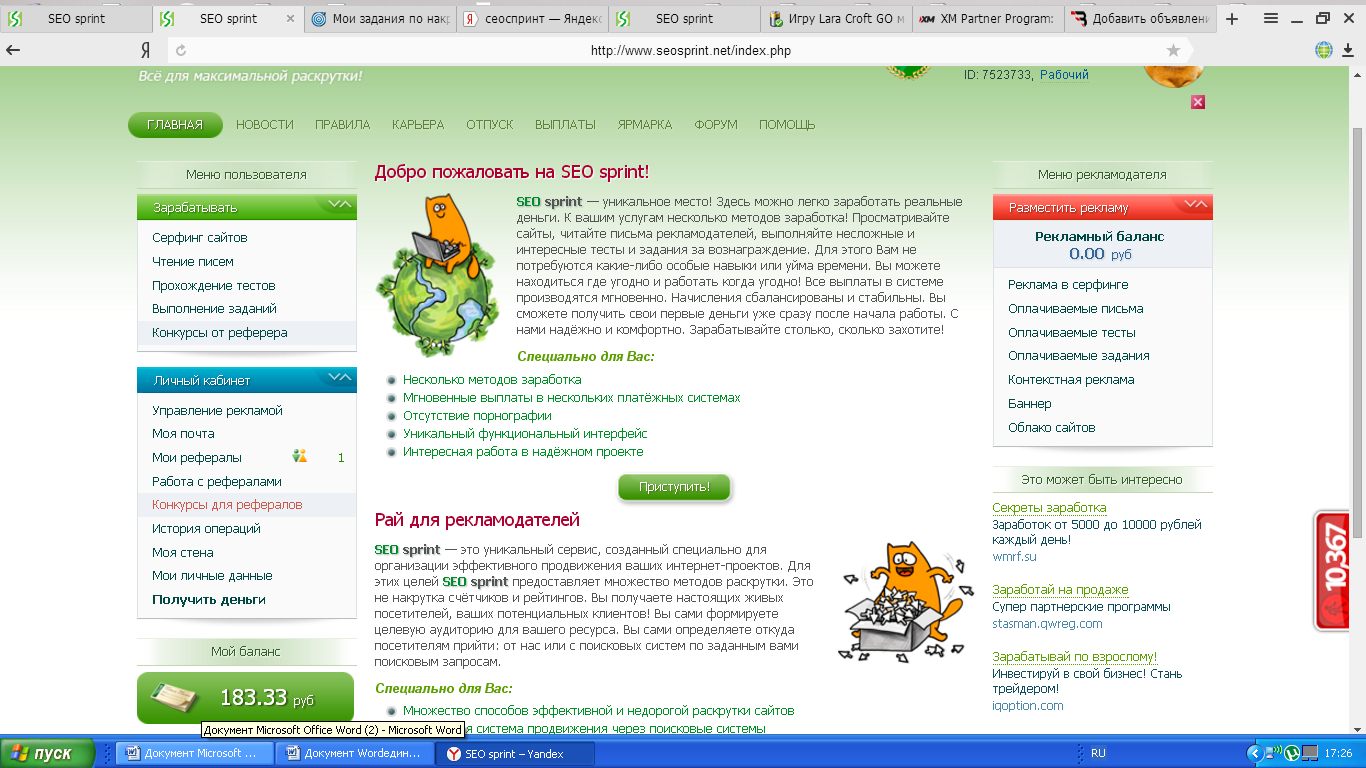
Task: Open Облако сайтов link
Action: coord(1052,428)
